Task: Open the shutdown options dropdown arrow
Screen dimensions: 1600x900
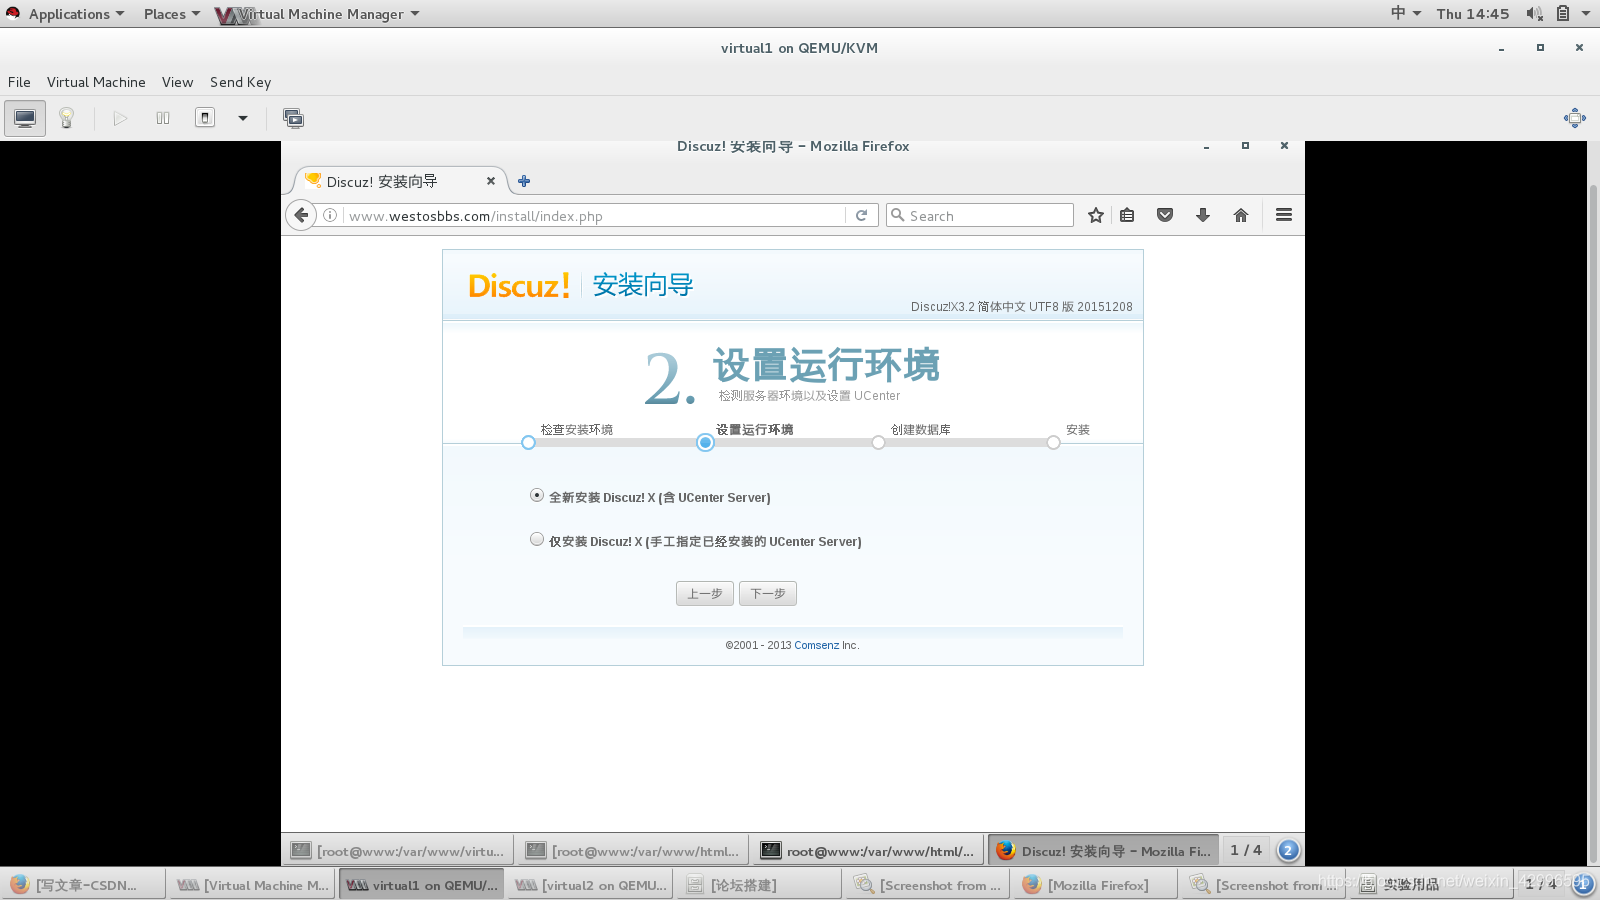Action: pyautogui.click(x=242, y=118)
